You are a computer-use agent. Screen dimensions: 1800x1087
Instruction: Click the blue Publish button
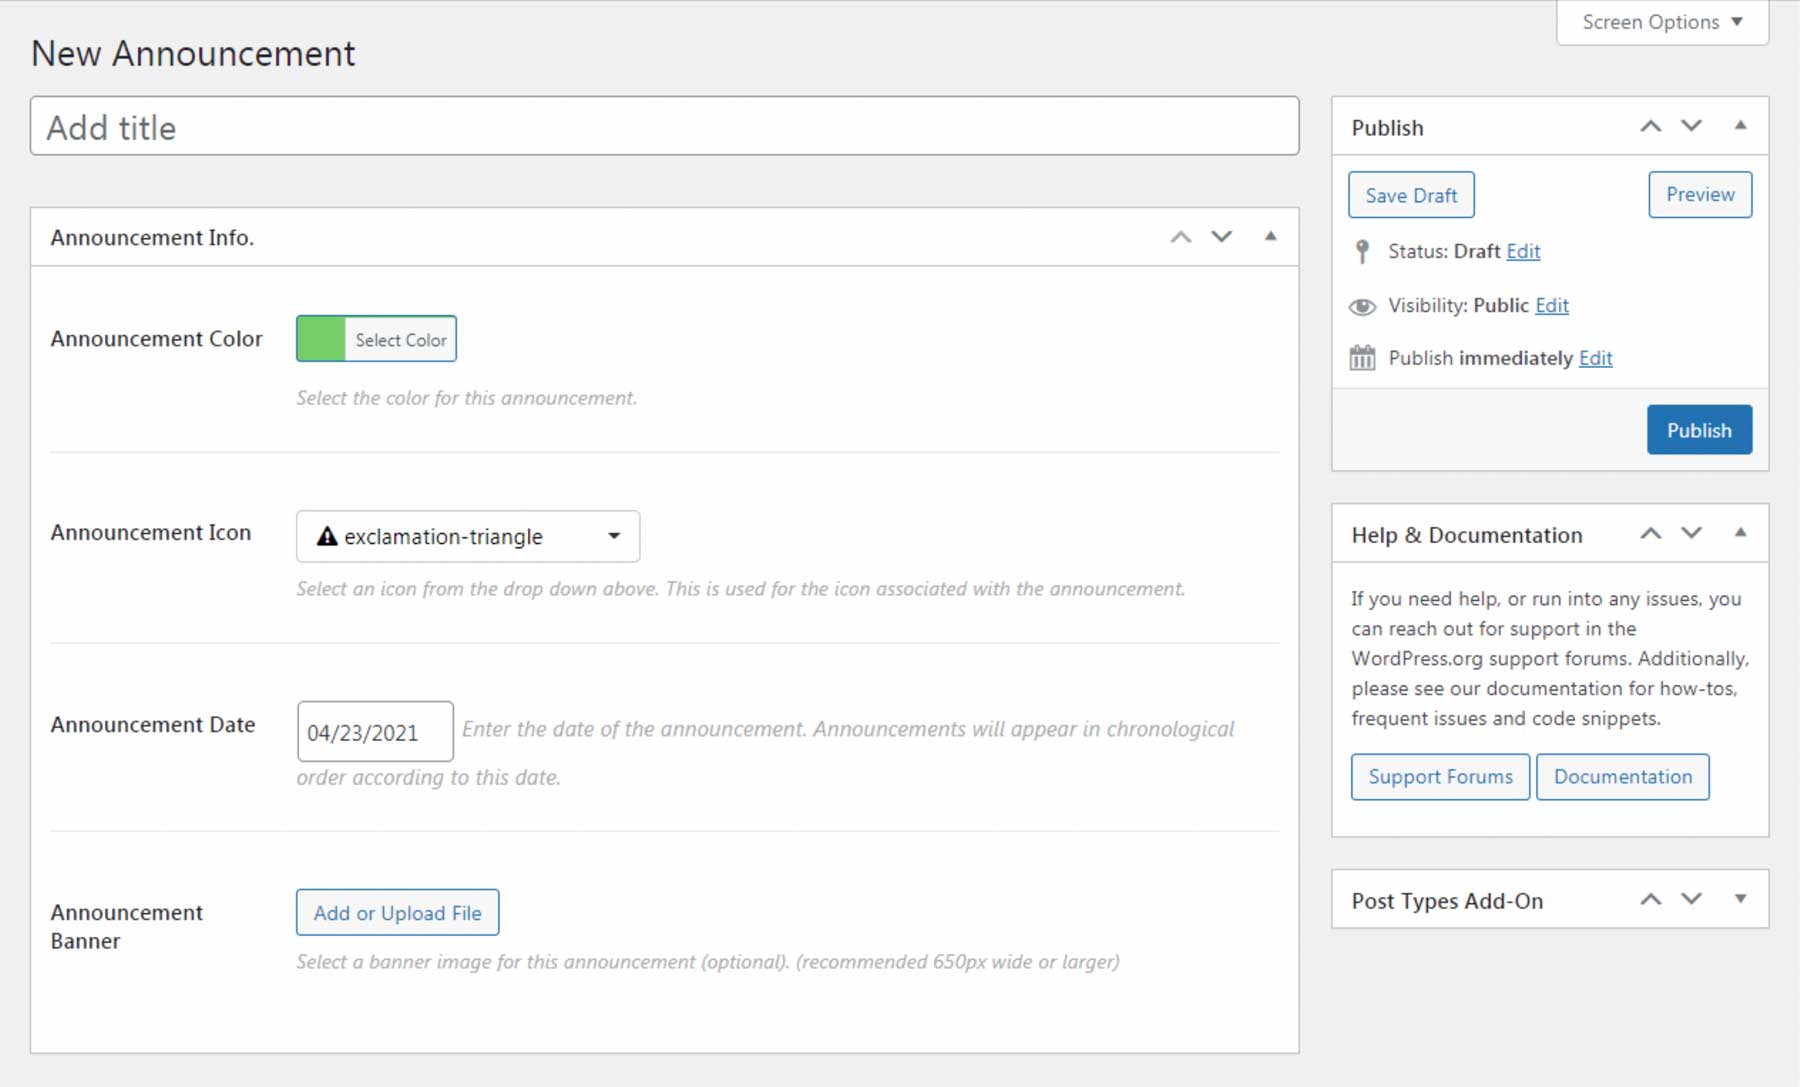point(1699,429)
